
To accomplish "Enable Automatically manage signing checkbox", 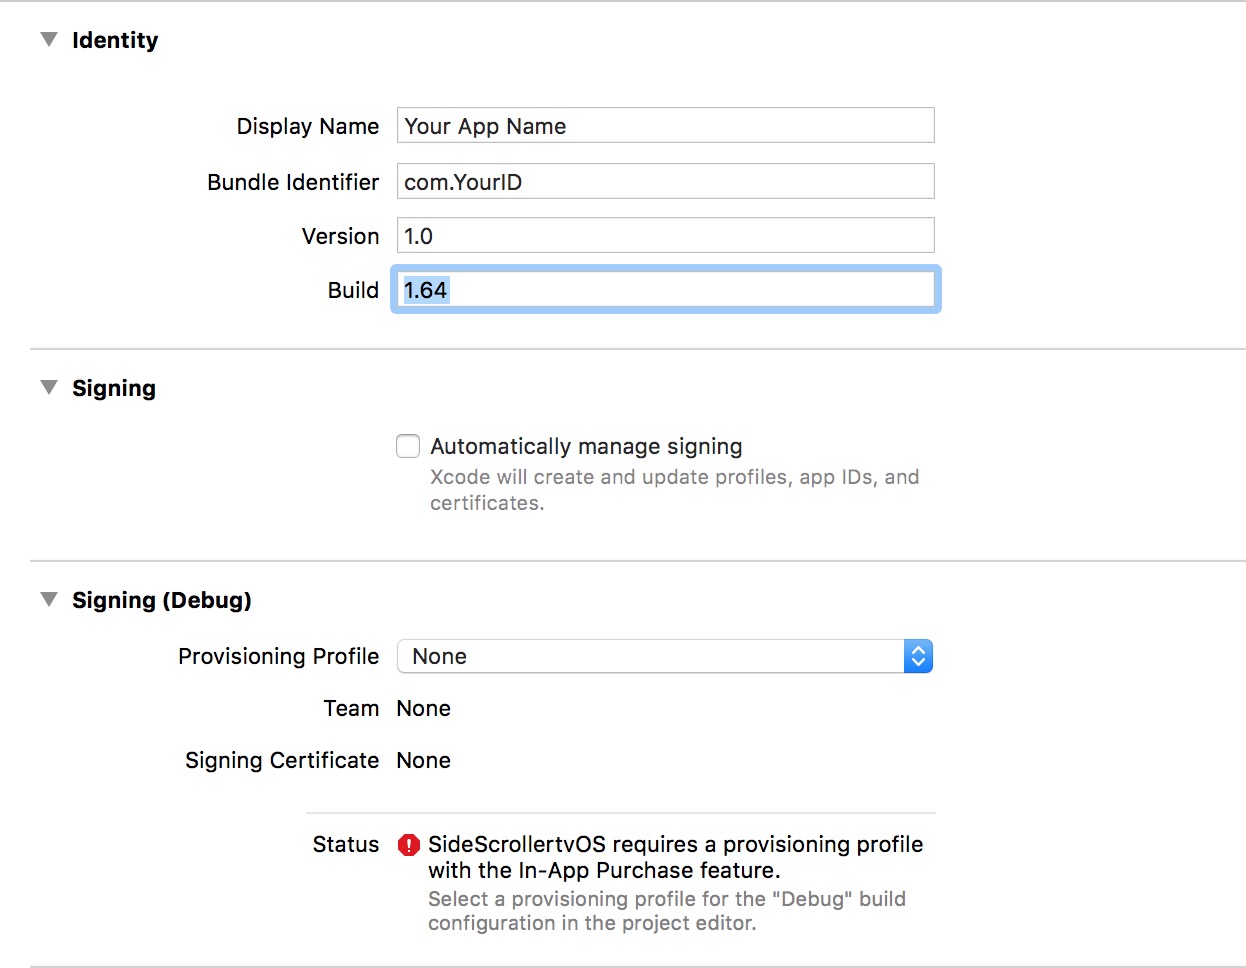I will point(408,446).
